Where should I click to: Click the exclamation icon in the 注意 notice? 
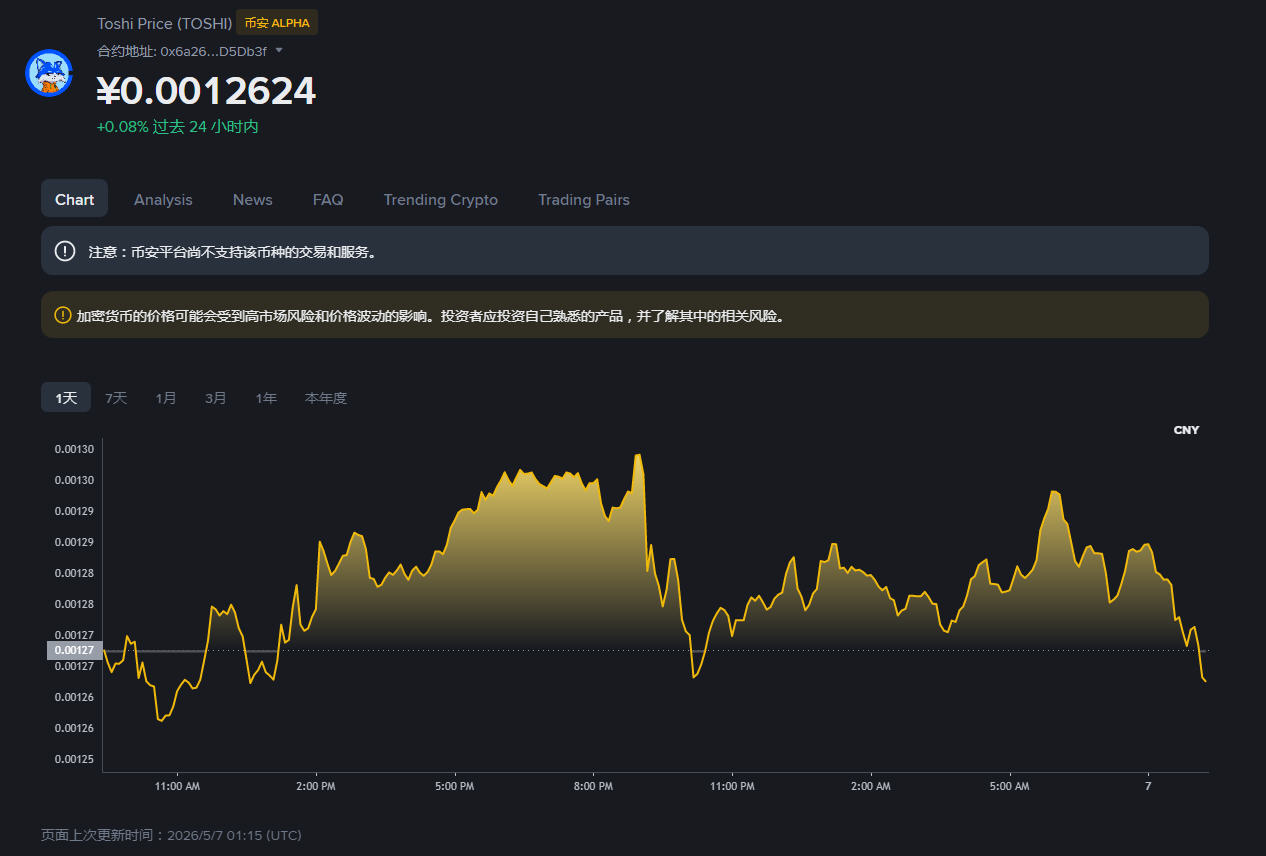coord(65,251)
